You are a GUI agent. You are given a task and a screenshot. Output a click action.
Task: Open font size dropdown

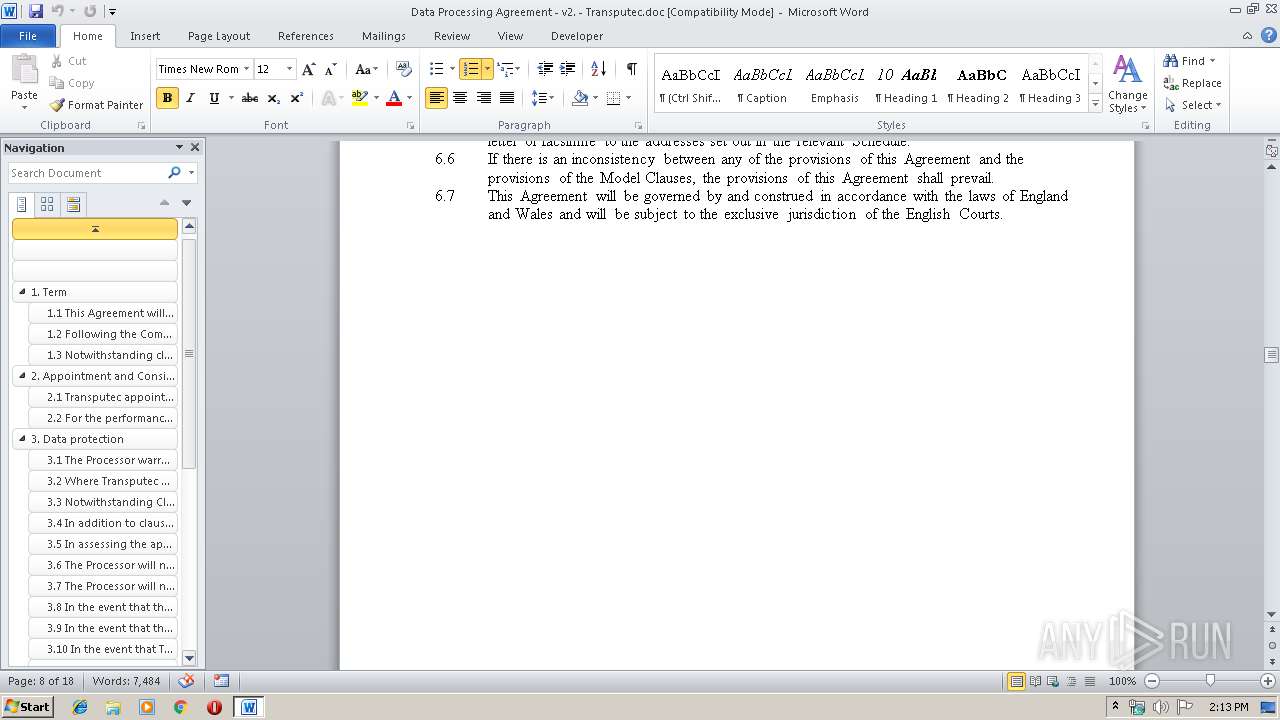click(x=290, y=69)
